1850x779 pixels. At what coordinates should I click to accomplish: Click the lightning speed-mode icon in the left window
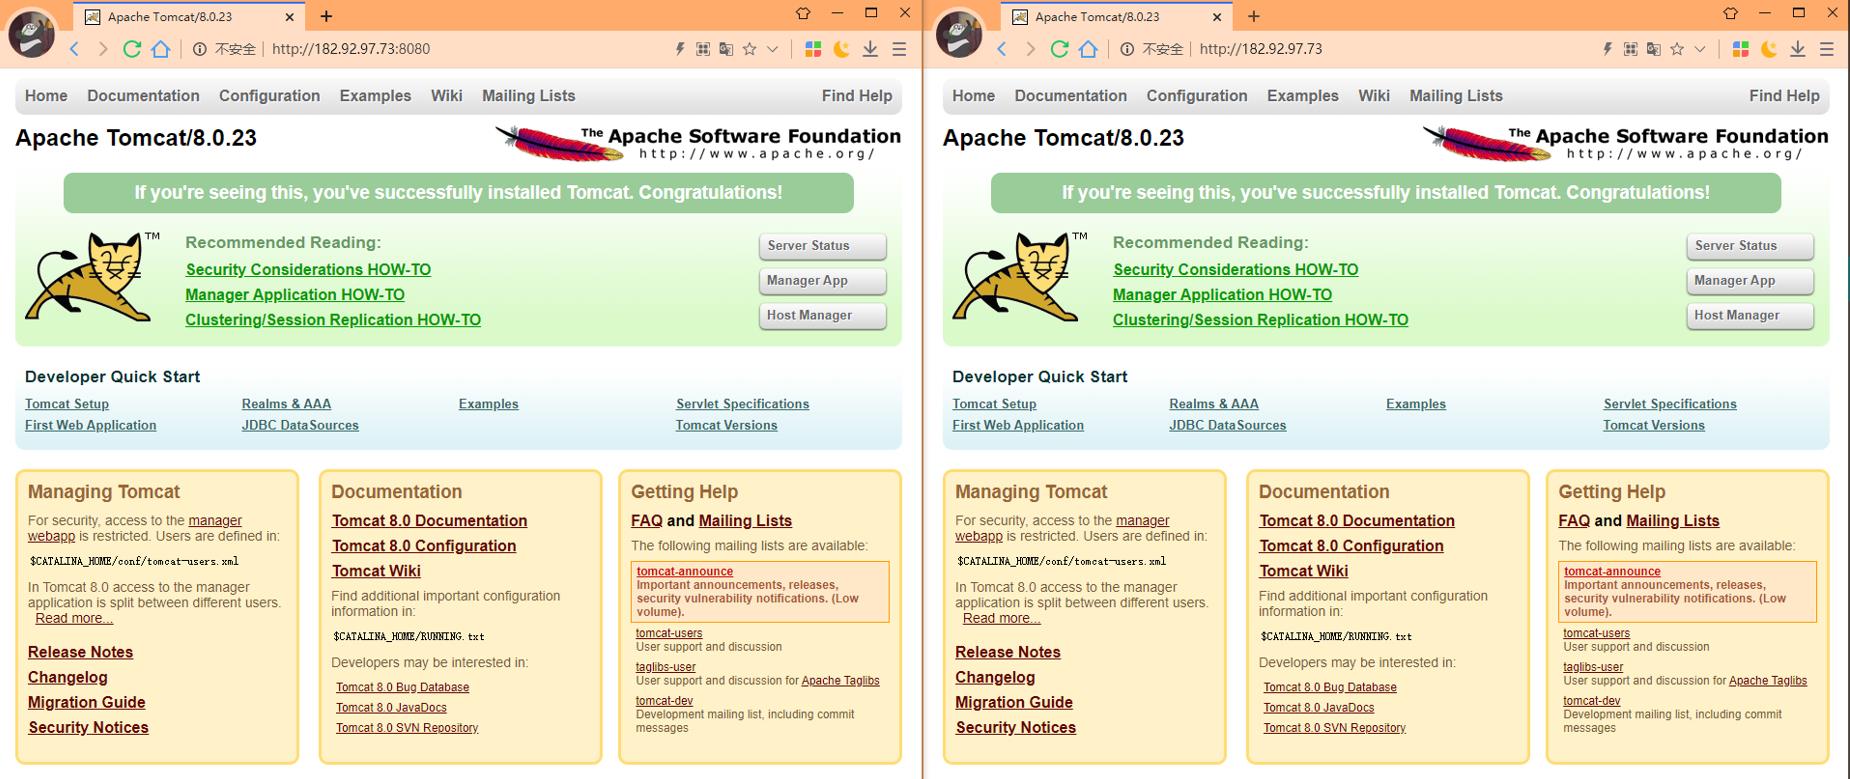tap(680, 49)
